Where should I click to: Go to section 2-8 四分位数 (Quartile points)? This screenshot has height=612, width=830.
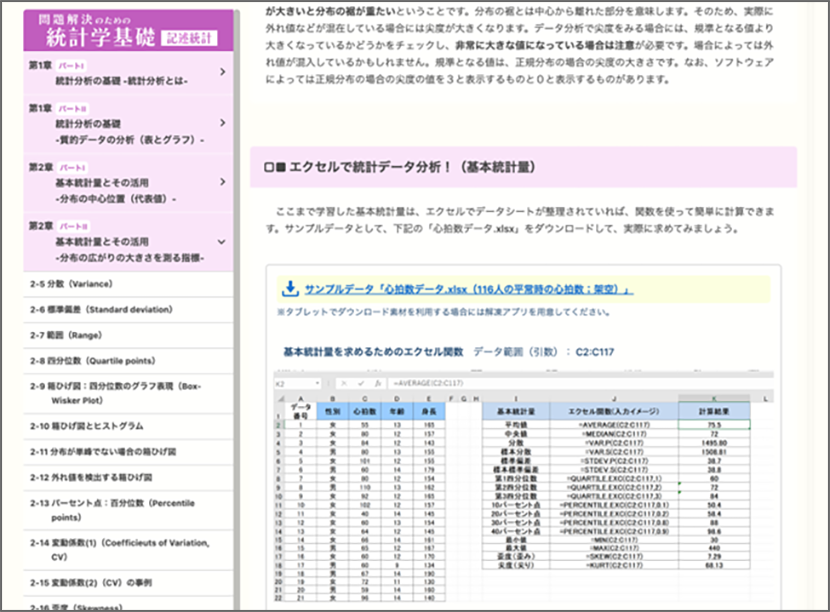[x=128, y=361]
